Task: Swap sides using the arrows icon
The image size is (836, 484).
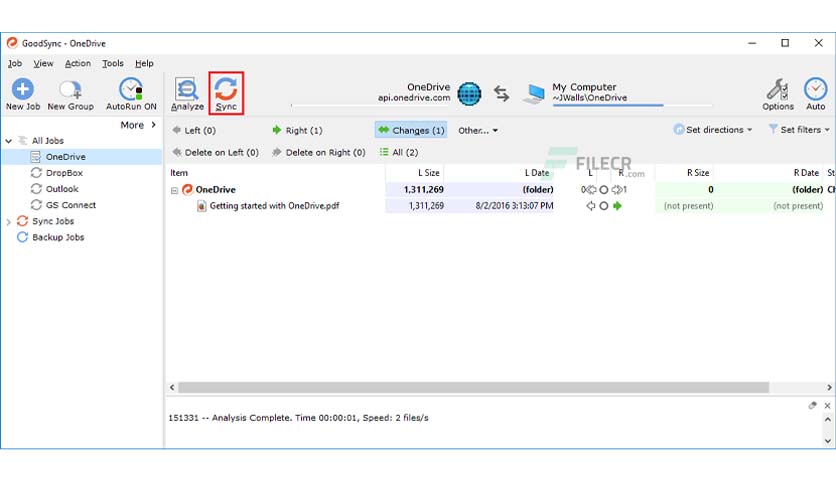Action: tap(501, 94)
